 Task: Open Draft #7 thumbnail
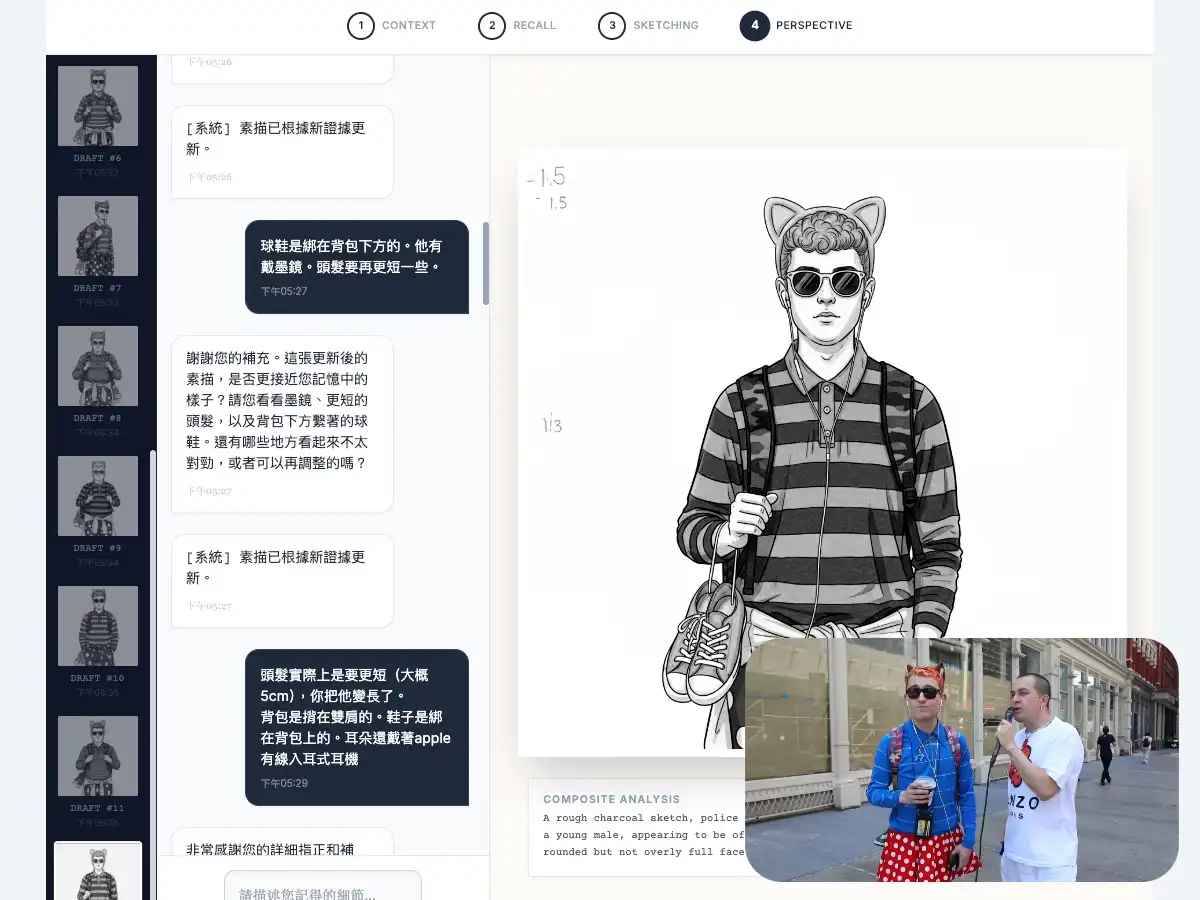pyautogui.click(x=98, y=236)
